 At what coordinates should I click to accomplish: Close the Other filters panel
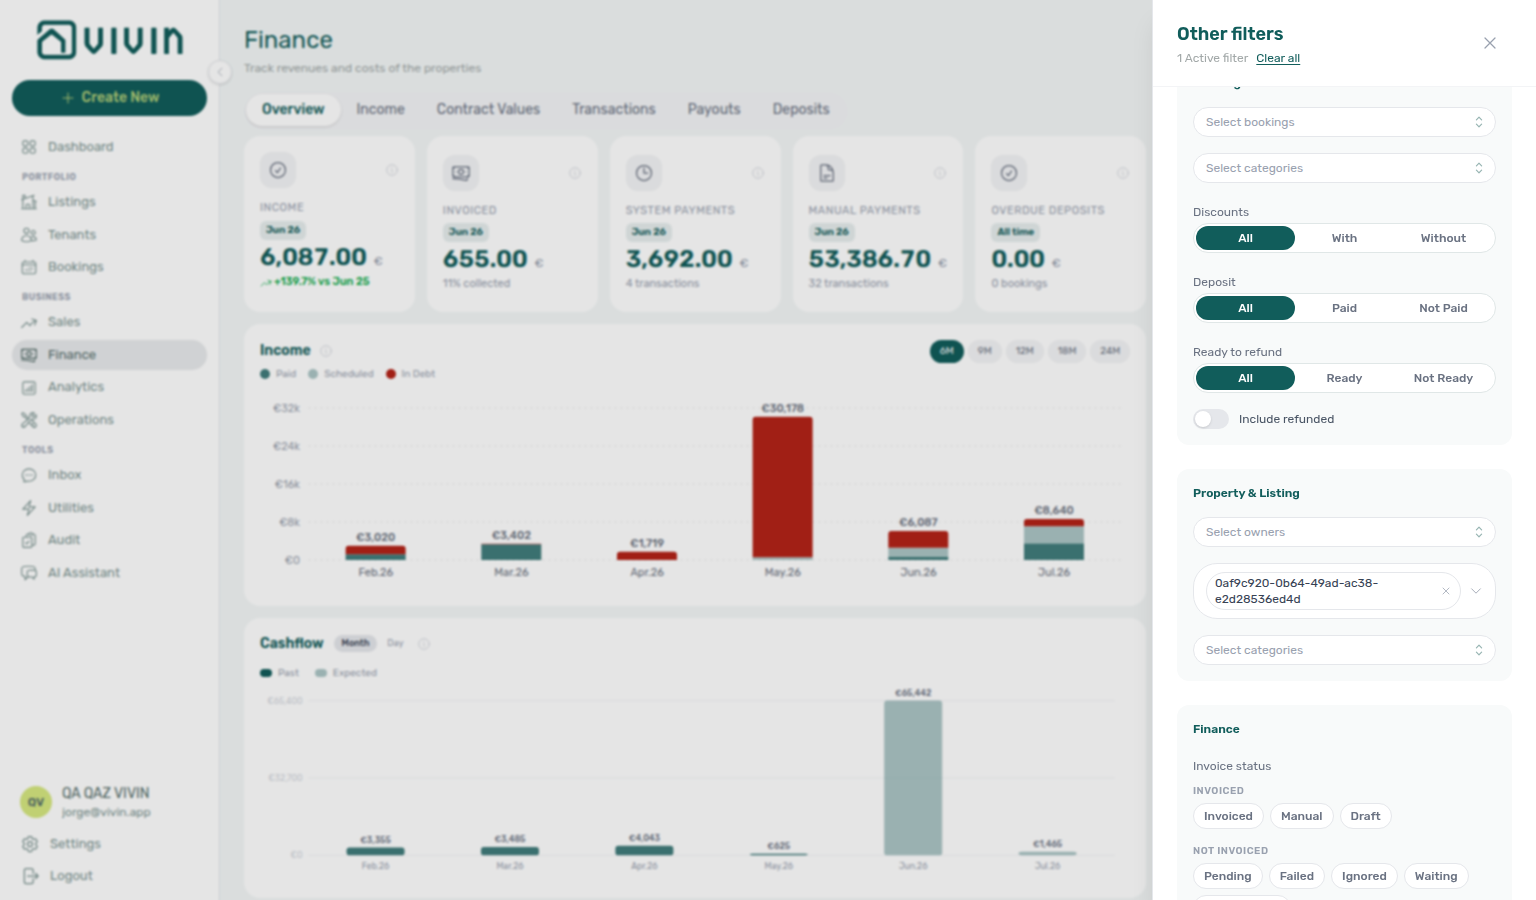click(1490, 43)
